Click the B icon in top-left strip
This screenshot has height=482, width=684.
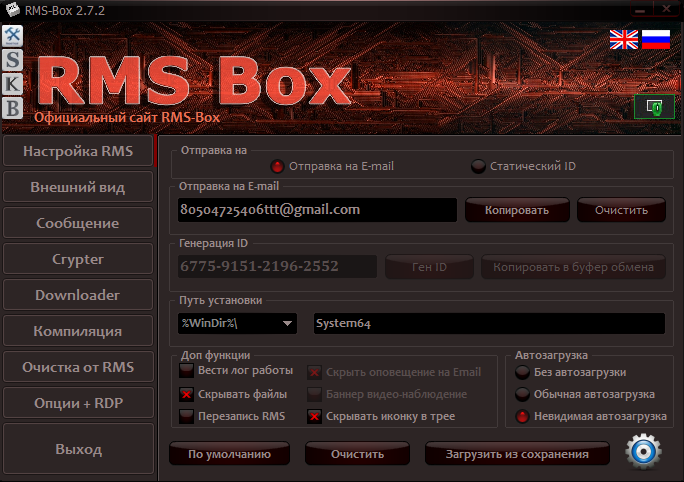pyautogui.click(x=13, y=107)
